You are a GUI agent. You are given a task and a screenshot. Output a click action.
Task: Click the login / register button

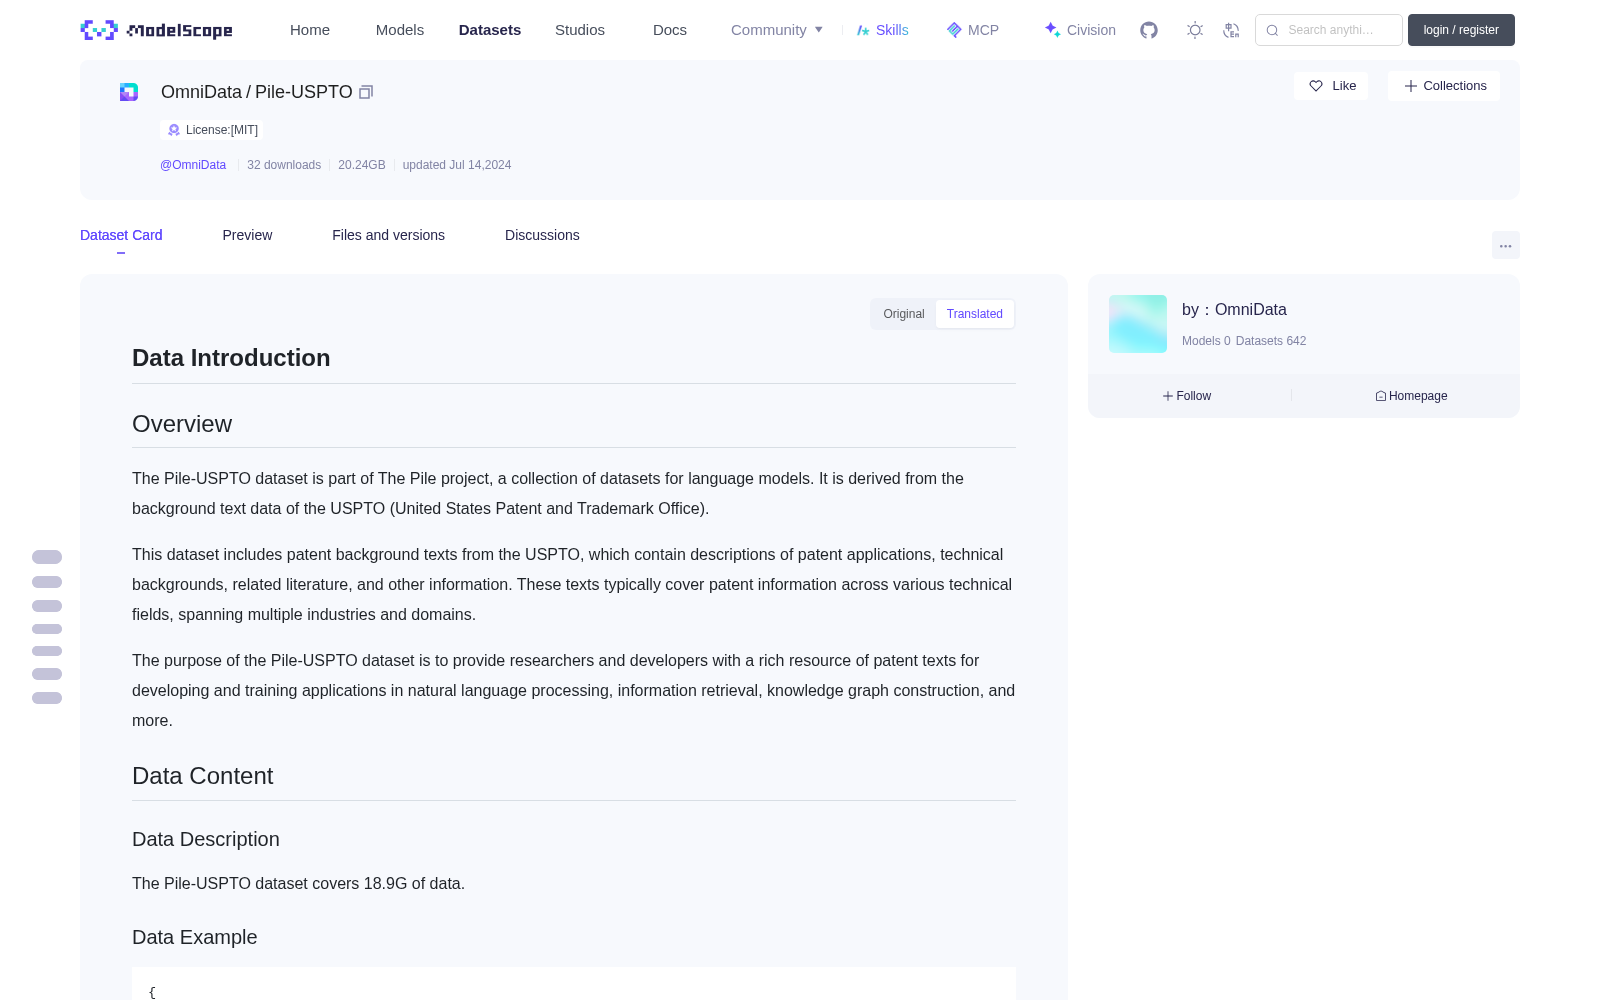pos(1461,30)
